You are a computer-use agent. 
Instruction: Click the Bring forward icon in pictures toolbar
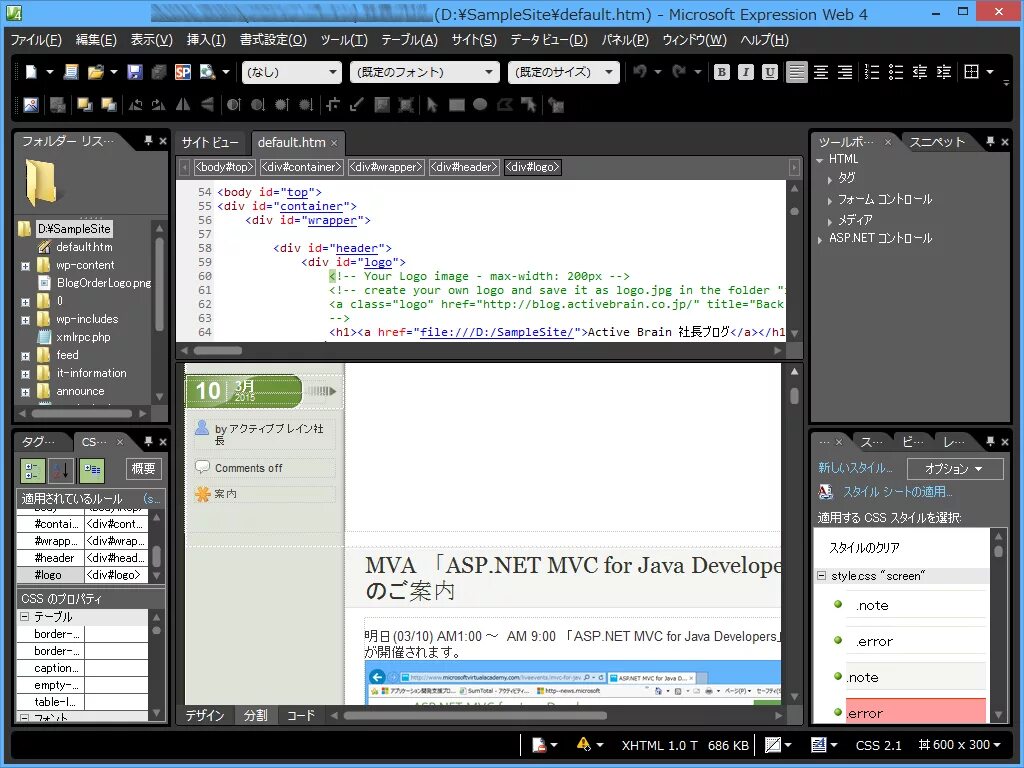click(84, 104)
